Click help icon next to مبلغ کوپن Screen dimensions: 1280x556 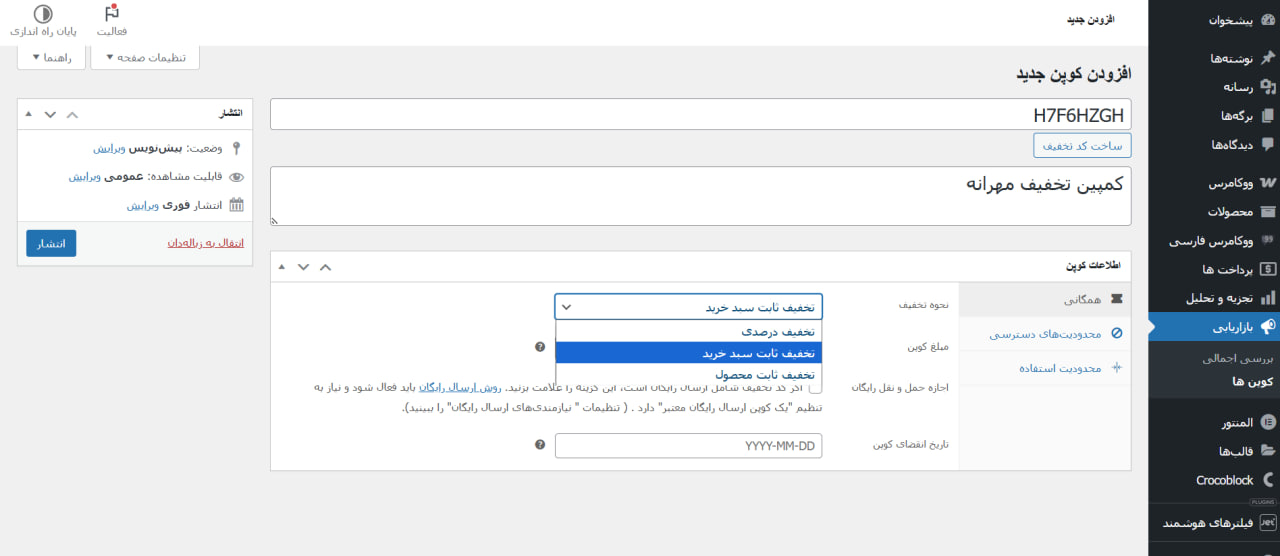click(x=540, y=347)
